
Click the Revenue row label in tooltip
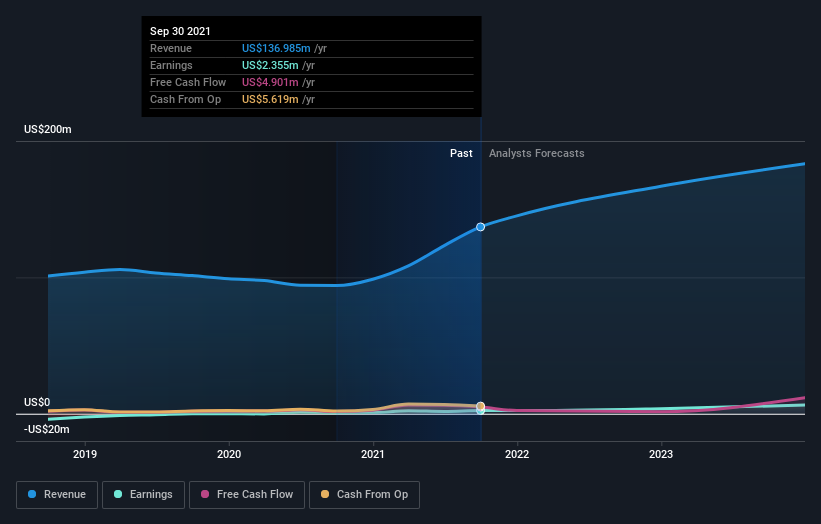[x=171, y=48]
